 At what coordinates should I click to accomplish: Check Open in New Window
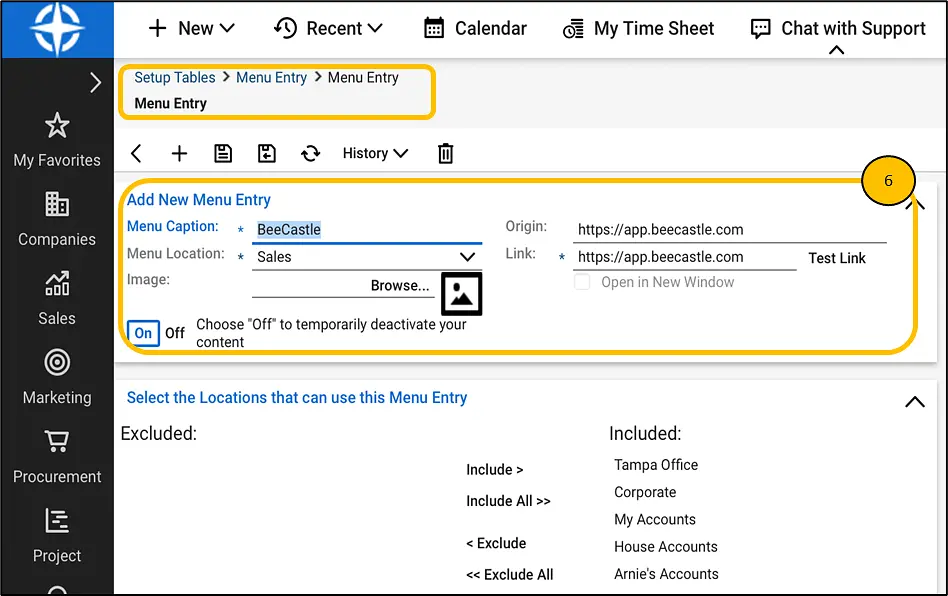(582, 282)
